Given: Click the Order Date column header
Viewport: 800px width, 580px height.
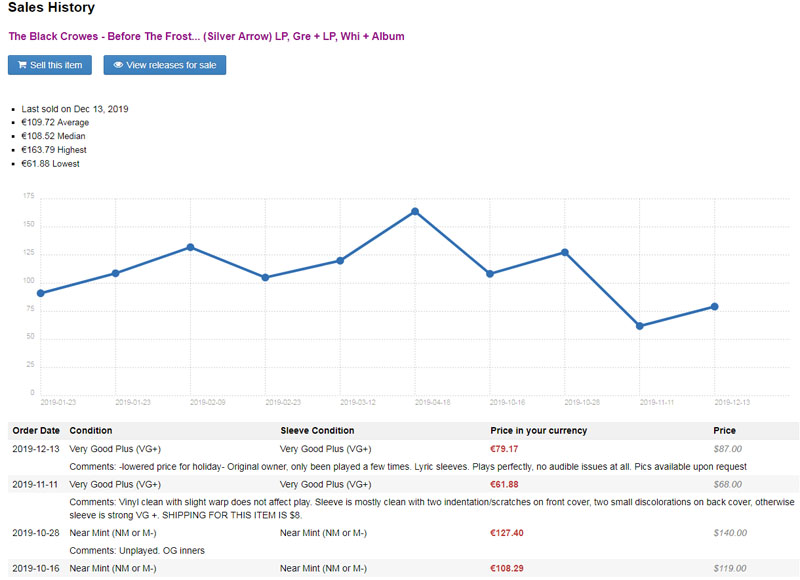Looking at the screenshot, I should pos(36,431).
